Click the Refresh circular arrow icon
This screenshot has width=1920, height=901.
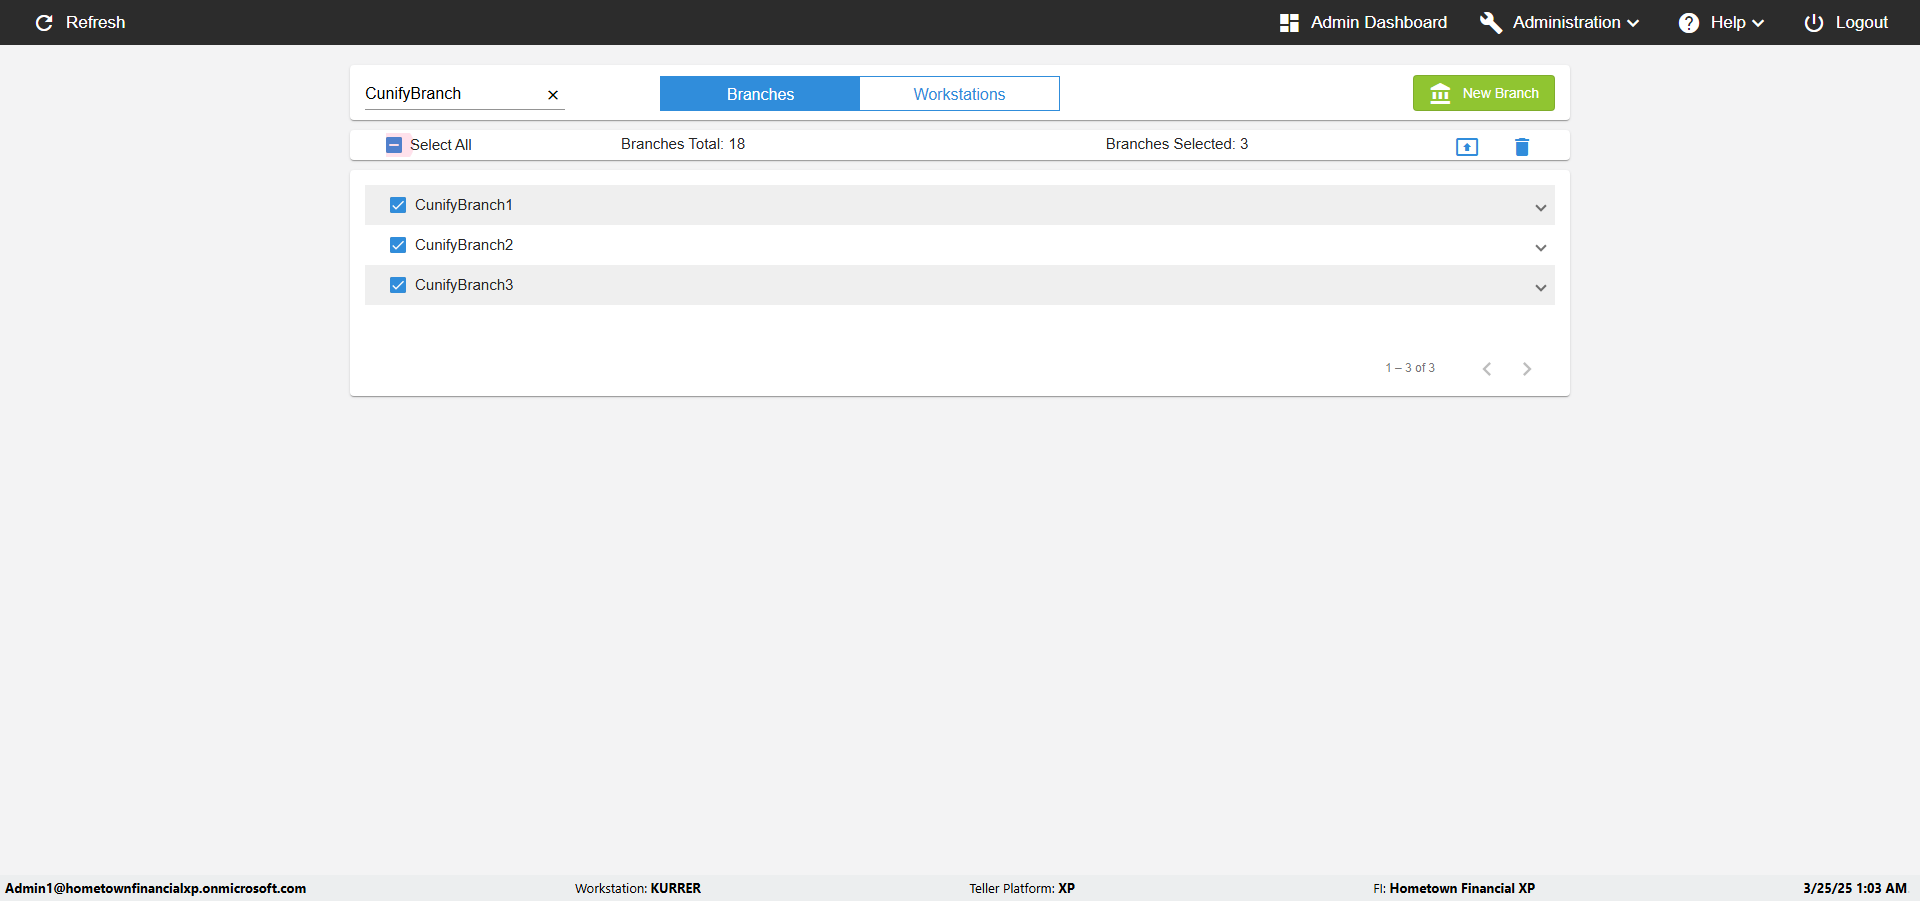[44, 22]
